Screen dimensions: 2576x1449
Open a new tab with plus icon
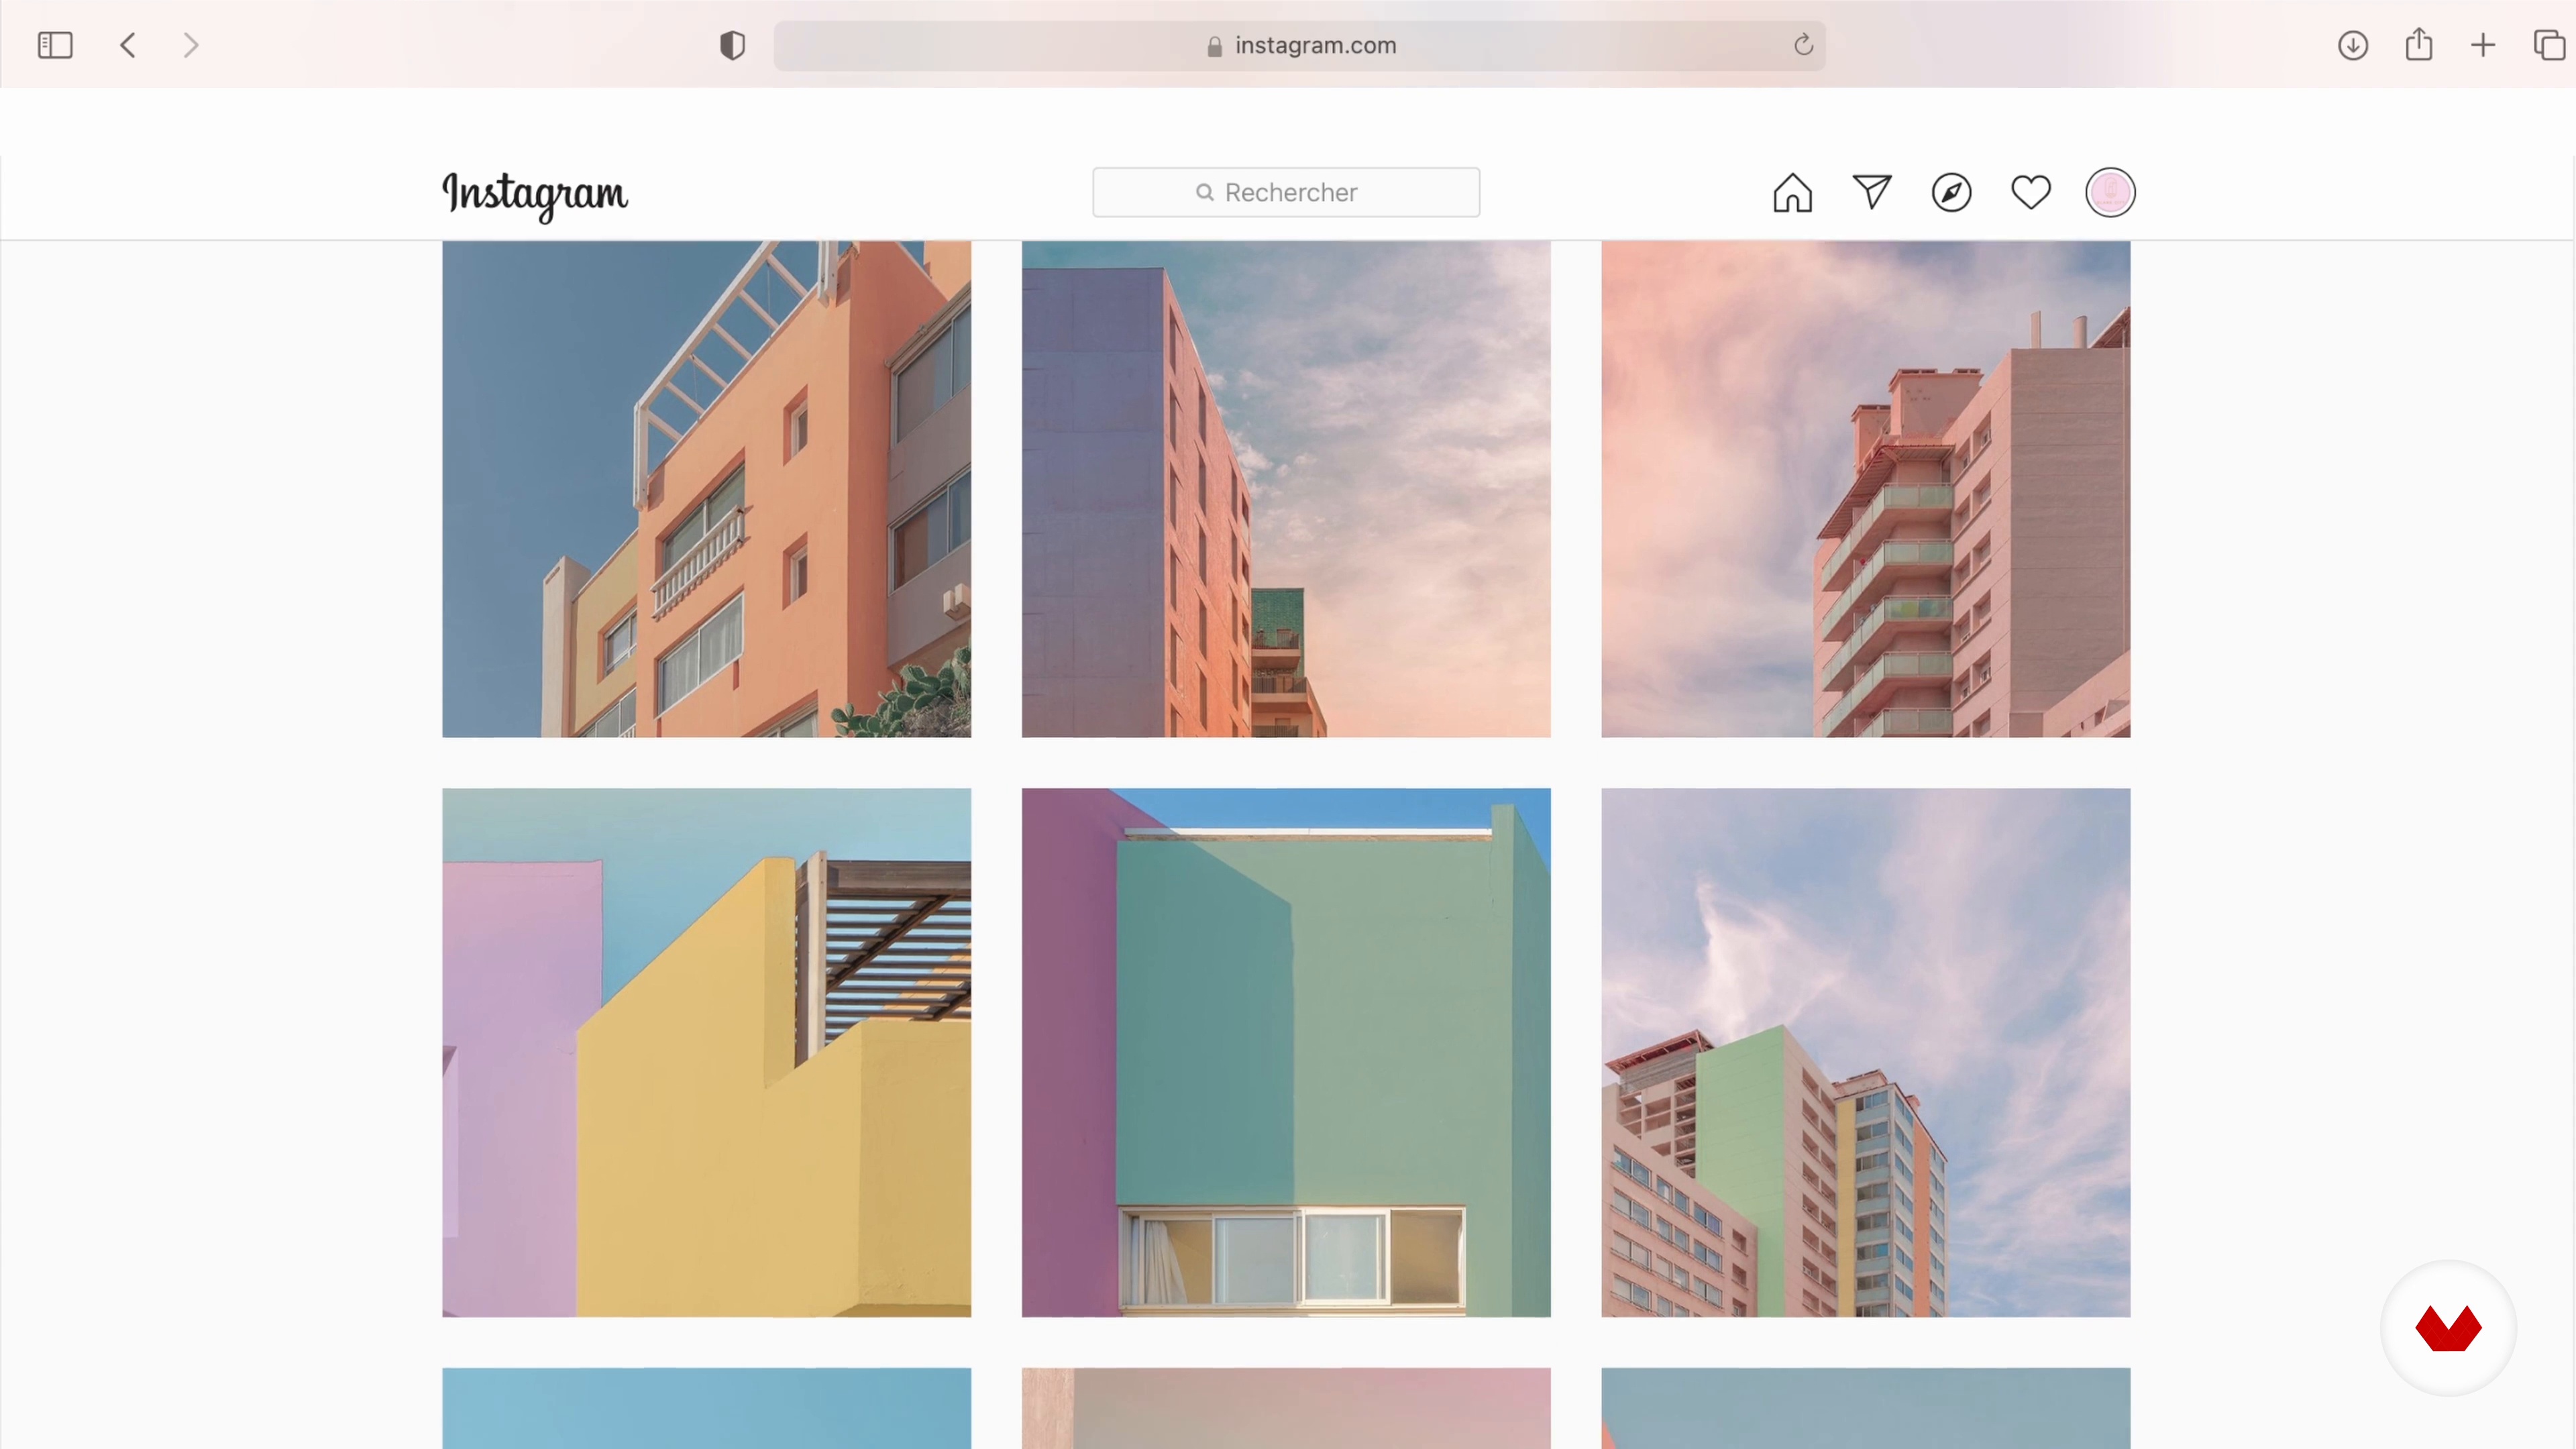pos(2483,45)
